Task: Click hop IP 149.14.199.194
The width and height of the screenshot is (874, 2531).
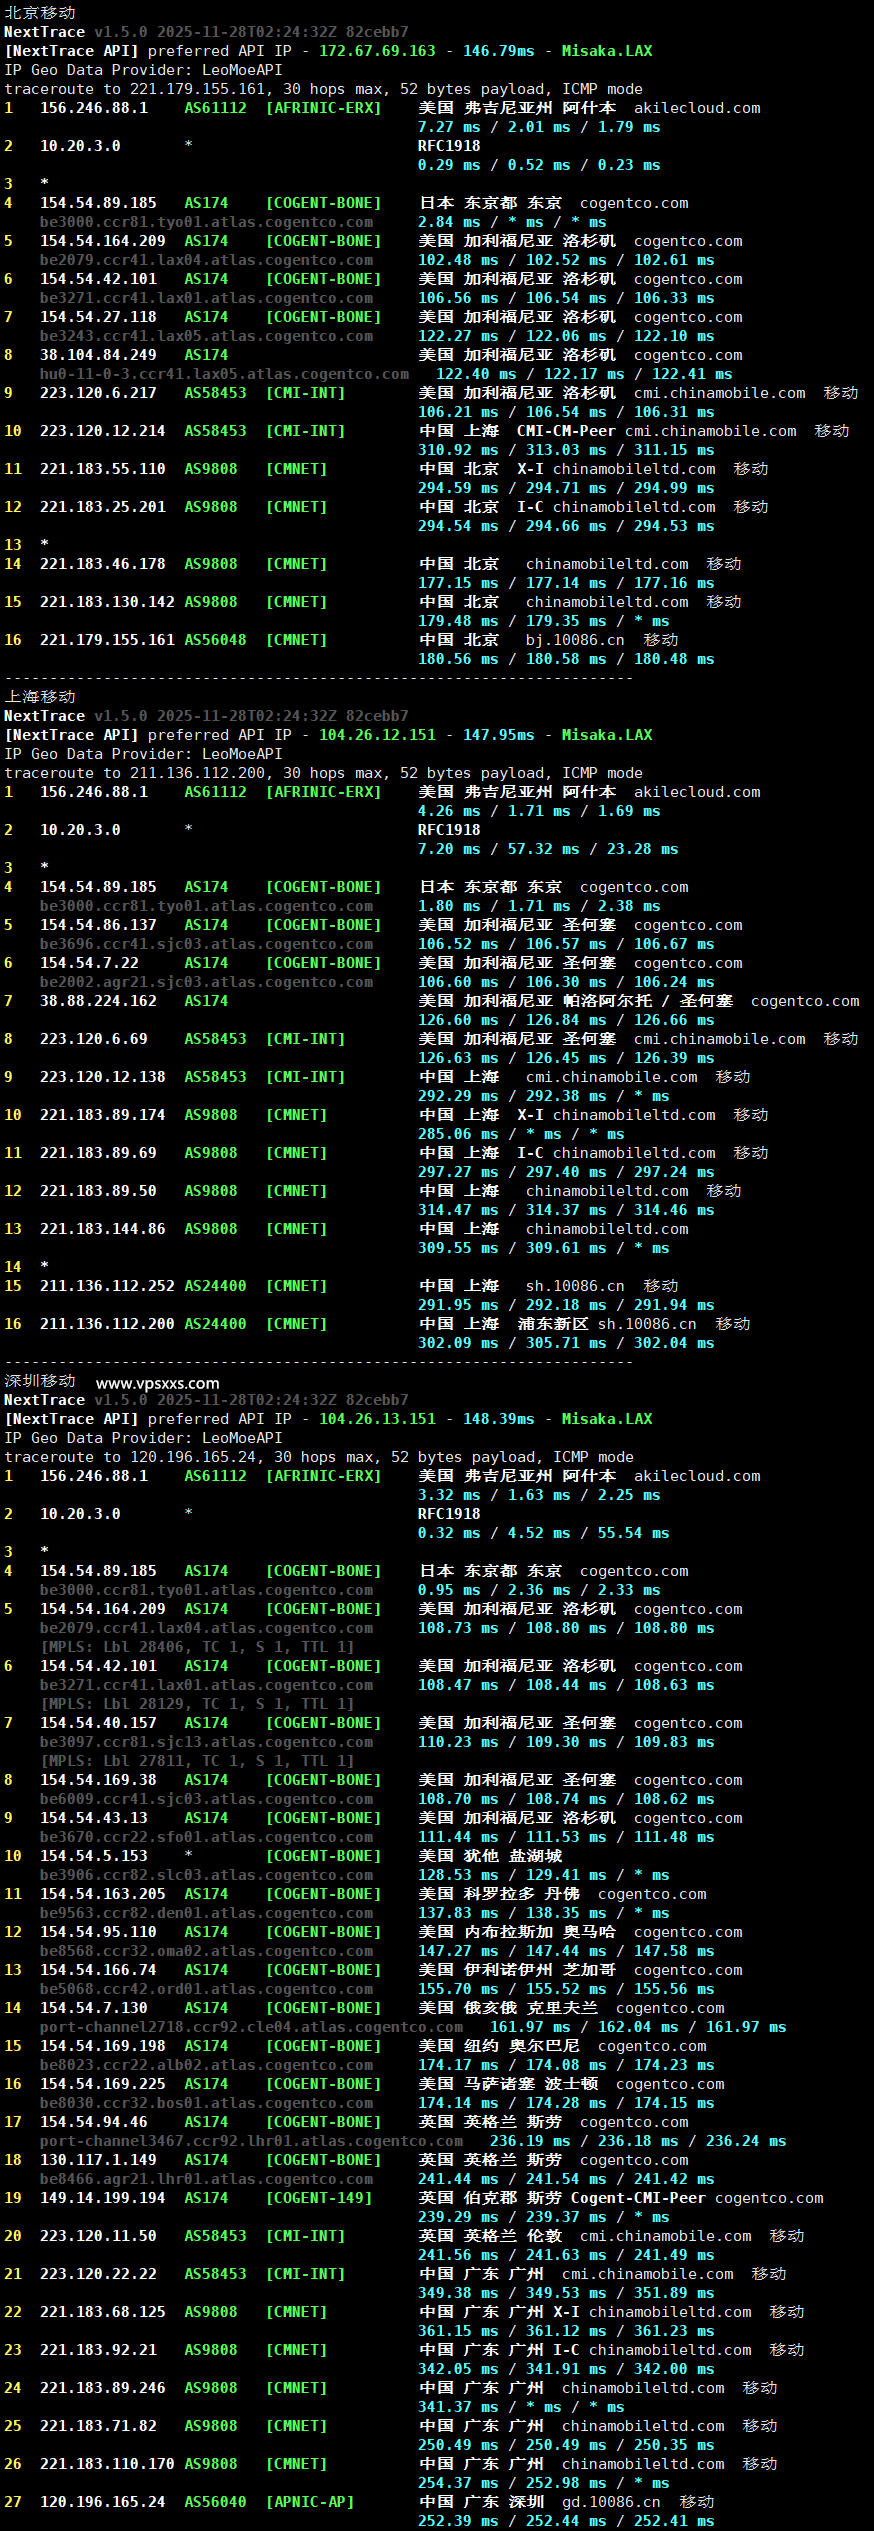Action: click(x=103, y=2198)
